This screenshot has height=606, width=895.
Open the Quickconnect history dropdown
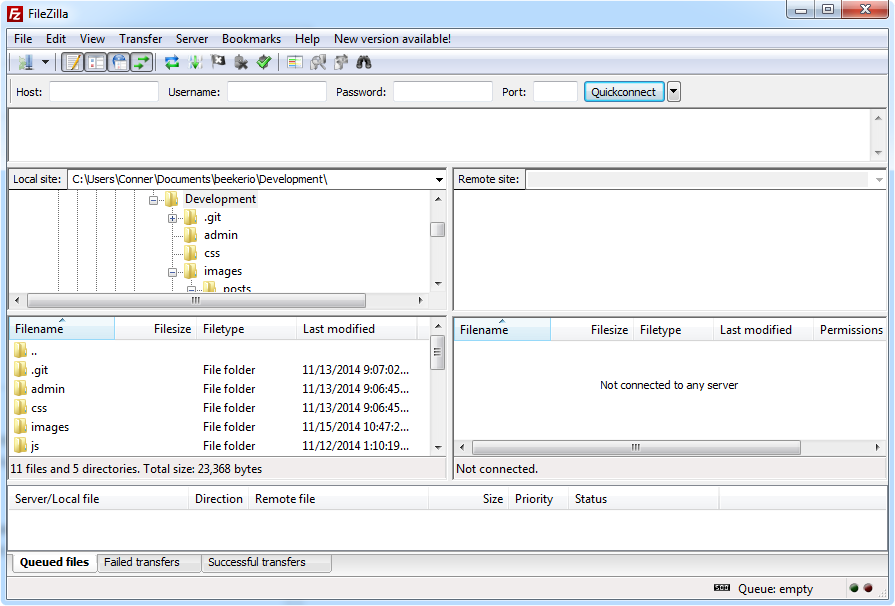[674, 91]
